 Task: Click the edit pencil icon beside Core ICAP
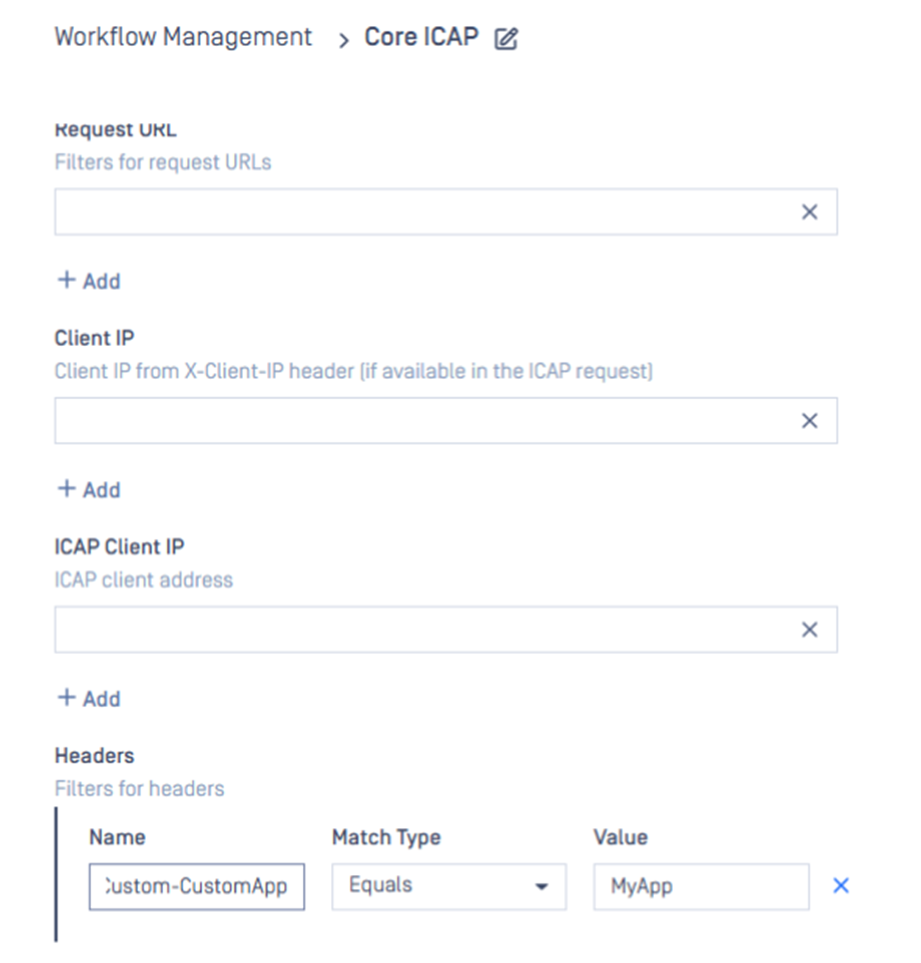click(507, 39)
